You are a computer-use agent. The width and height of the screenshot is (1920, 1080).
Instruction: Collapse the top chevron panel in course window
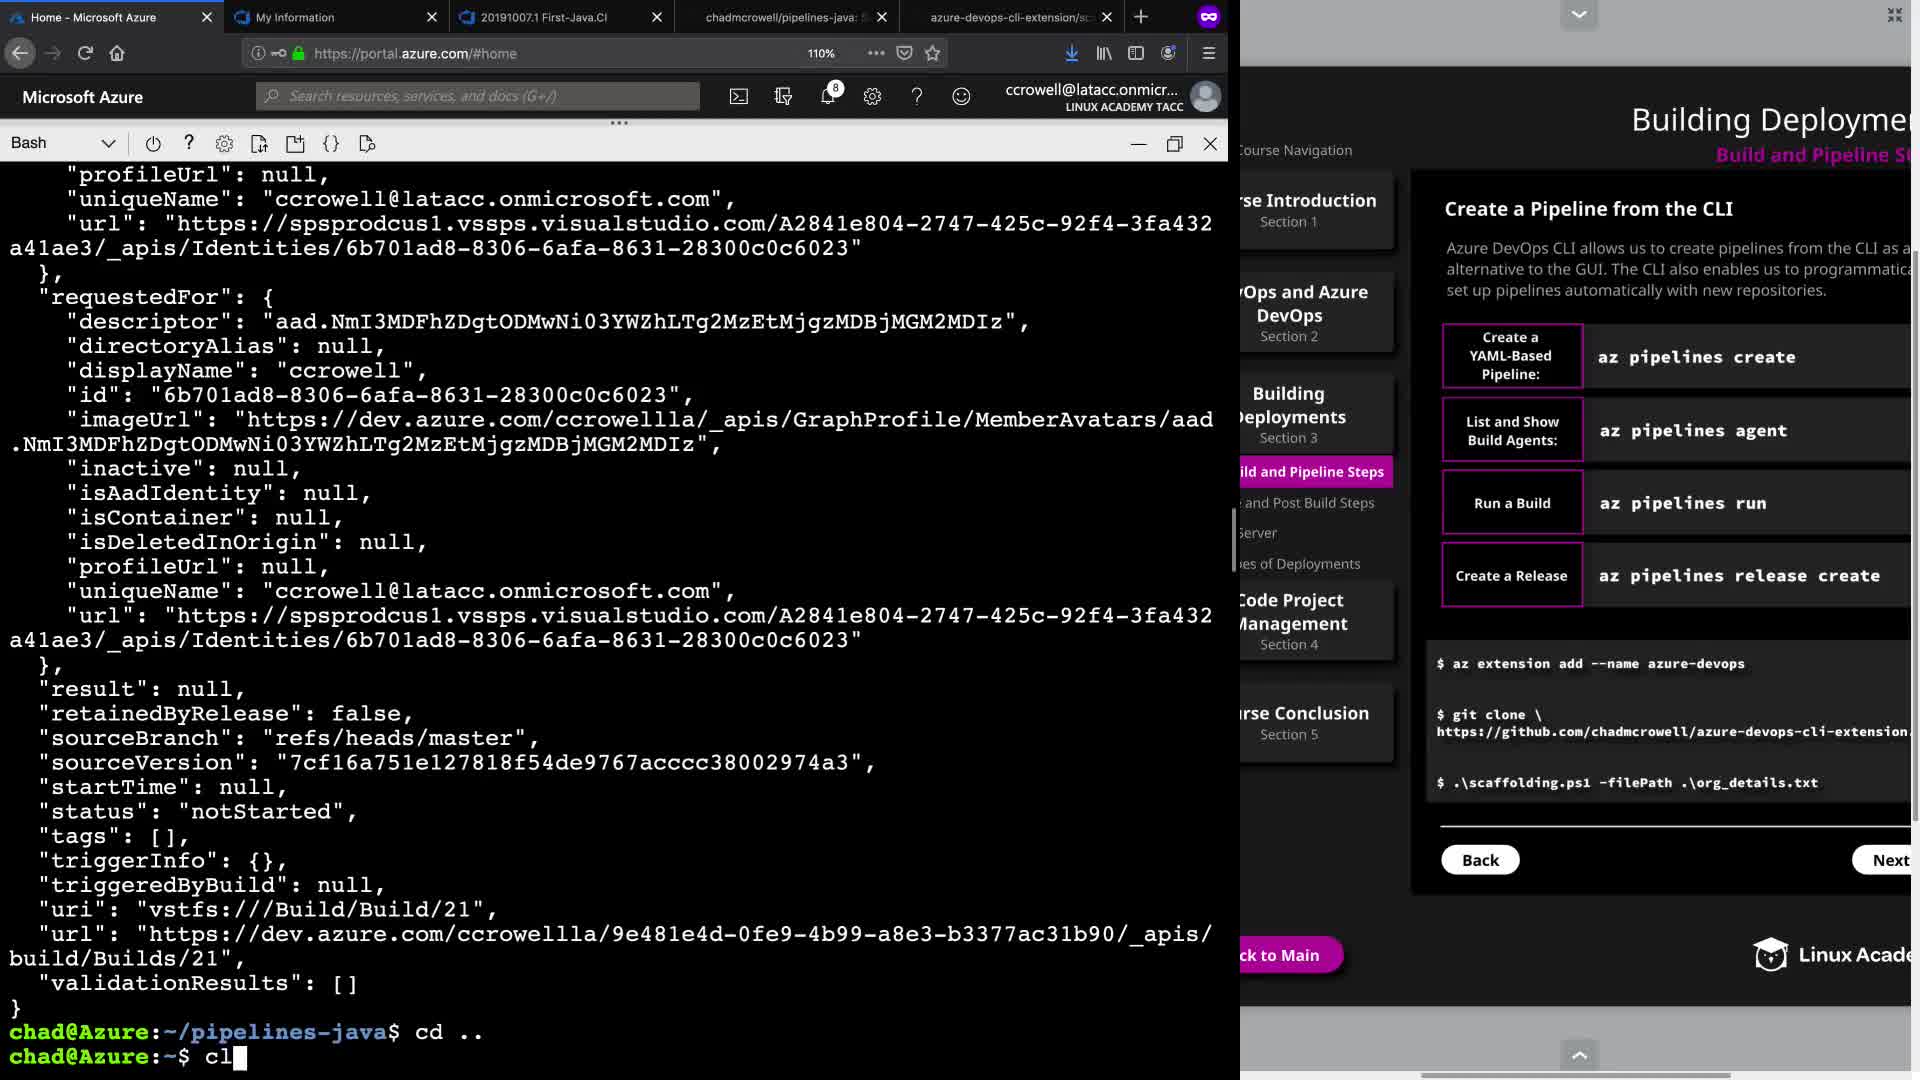tap(1579, 14)
